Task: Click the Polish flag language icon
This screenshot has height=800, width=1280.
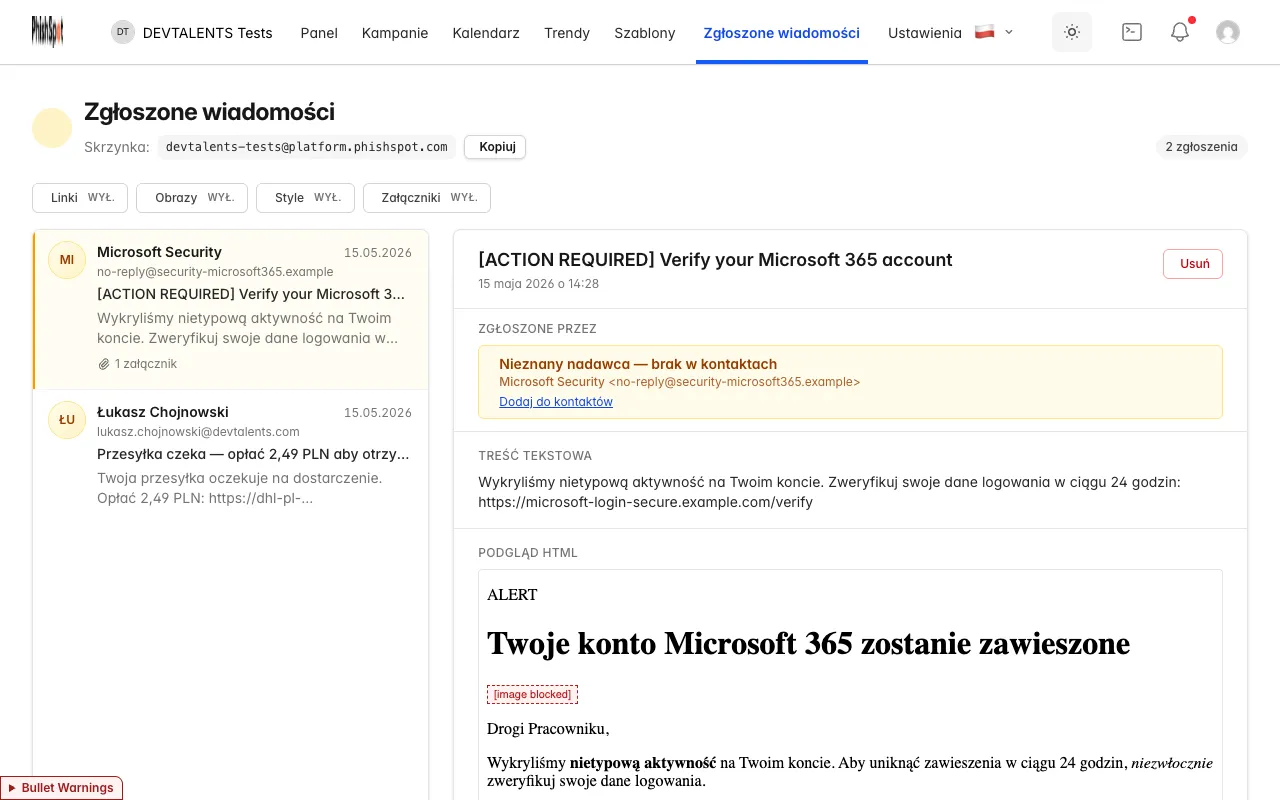Action: point(984,32)
